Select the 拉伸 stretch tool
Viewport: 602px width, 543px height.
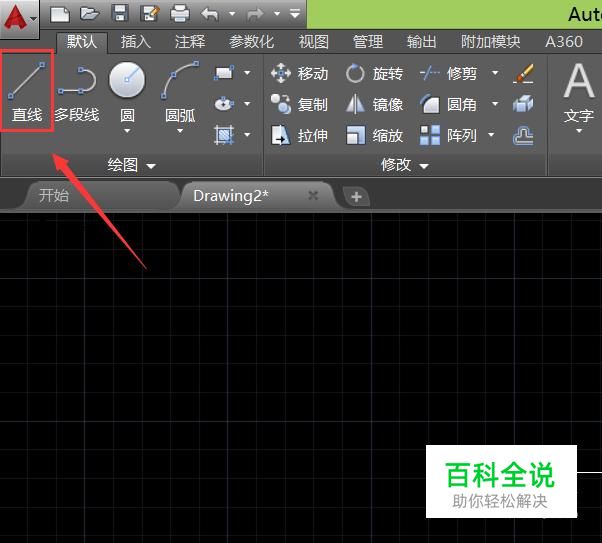point(299,135)
